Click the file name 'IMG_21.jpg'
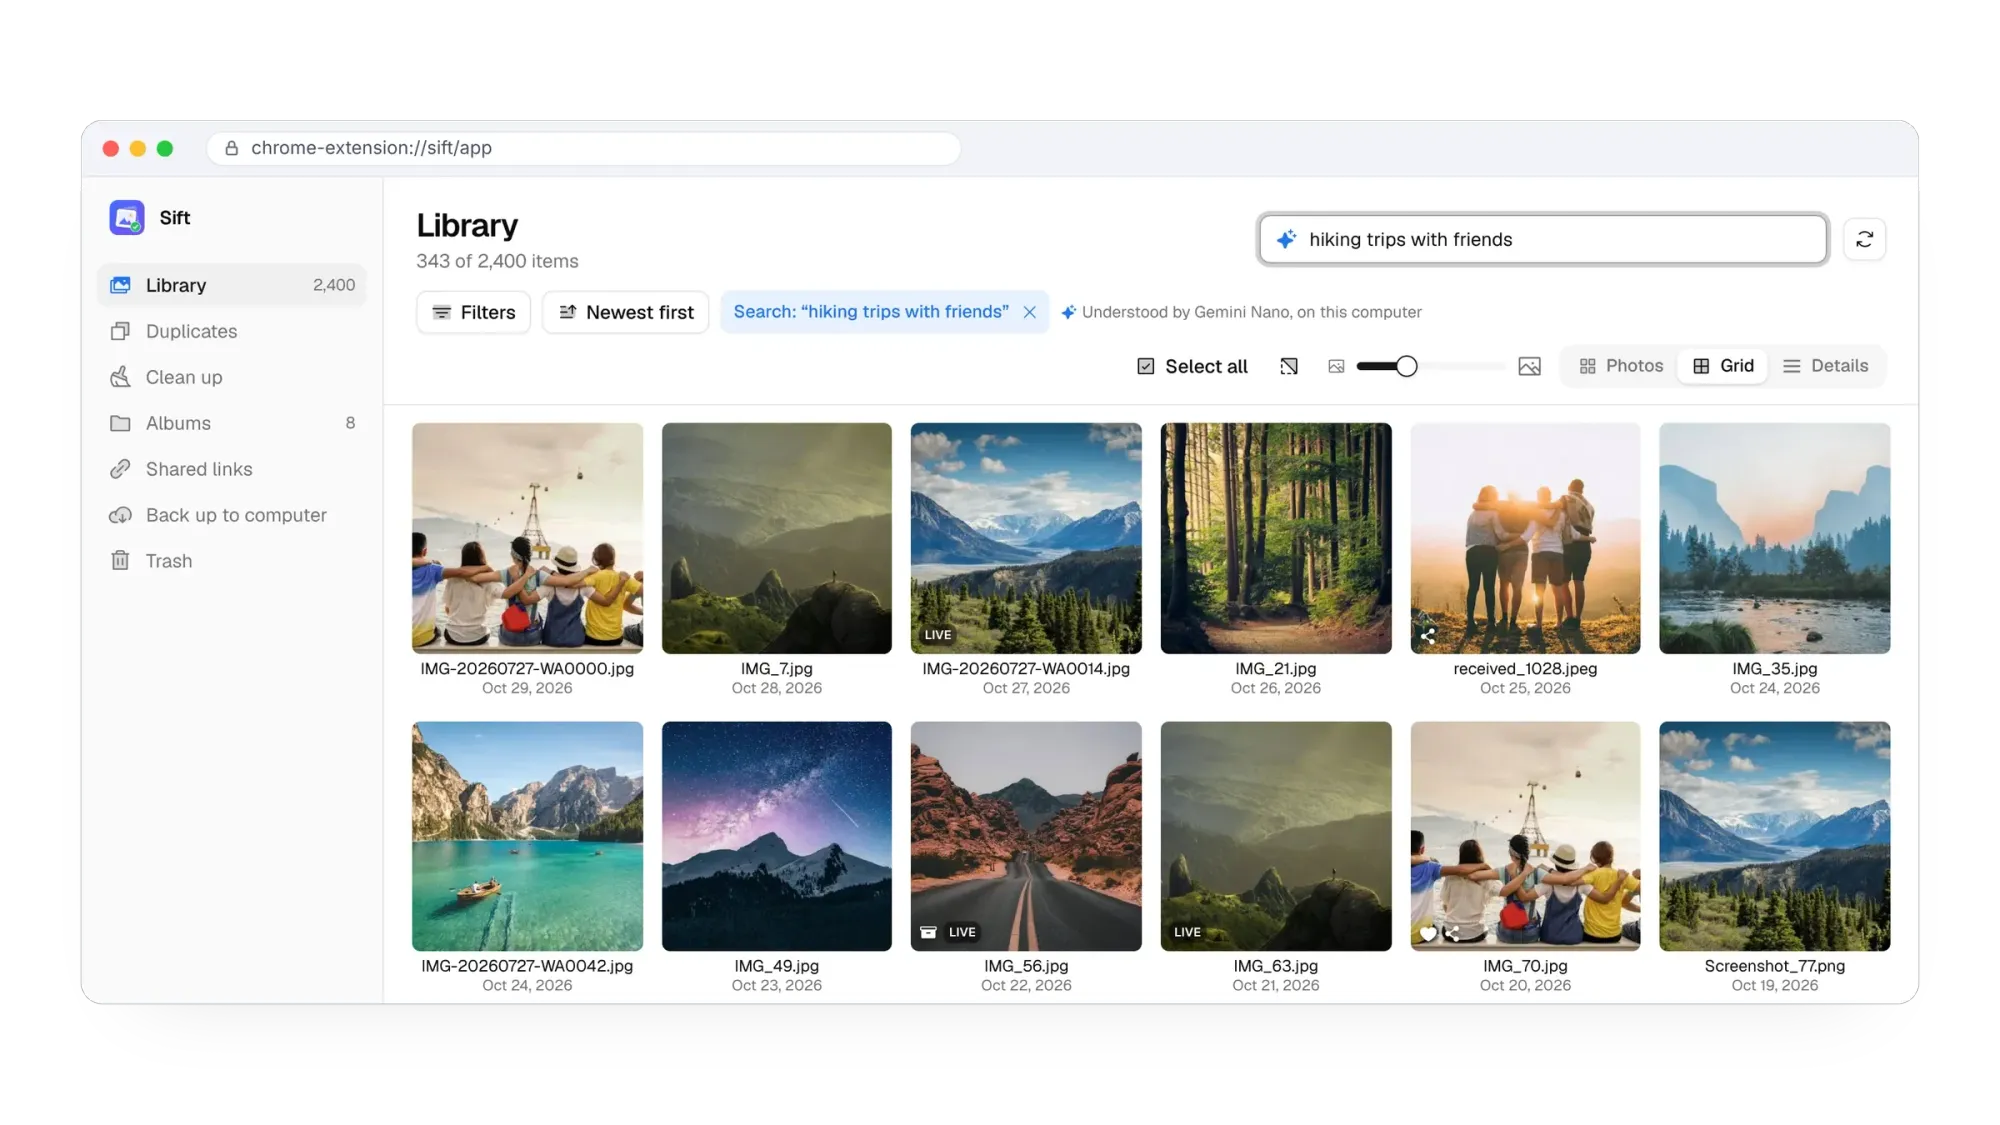Screen dimensions: 2000x1125 pyautogui.click(x=1276, y=669)
